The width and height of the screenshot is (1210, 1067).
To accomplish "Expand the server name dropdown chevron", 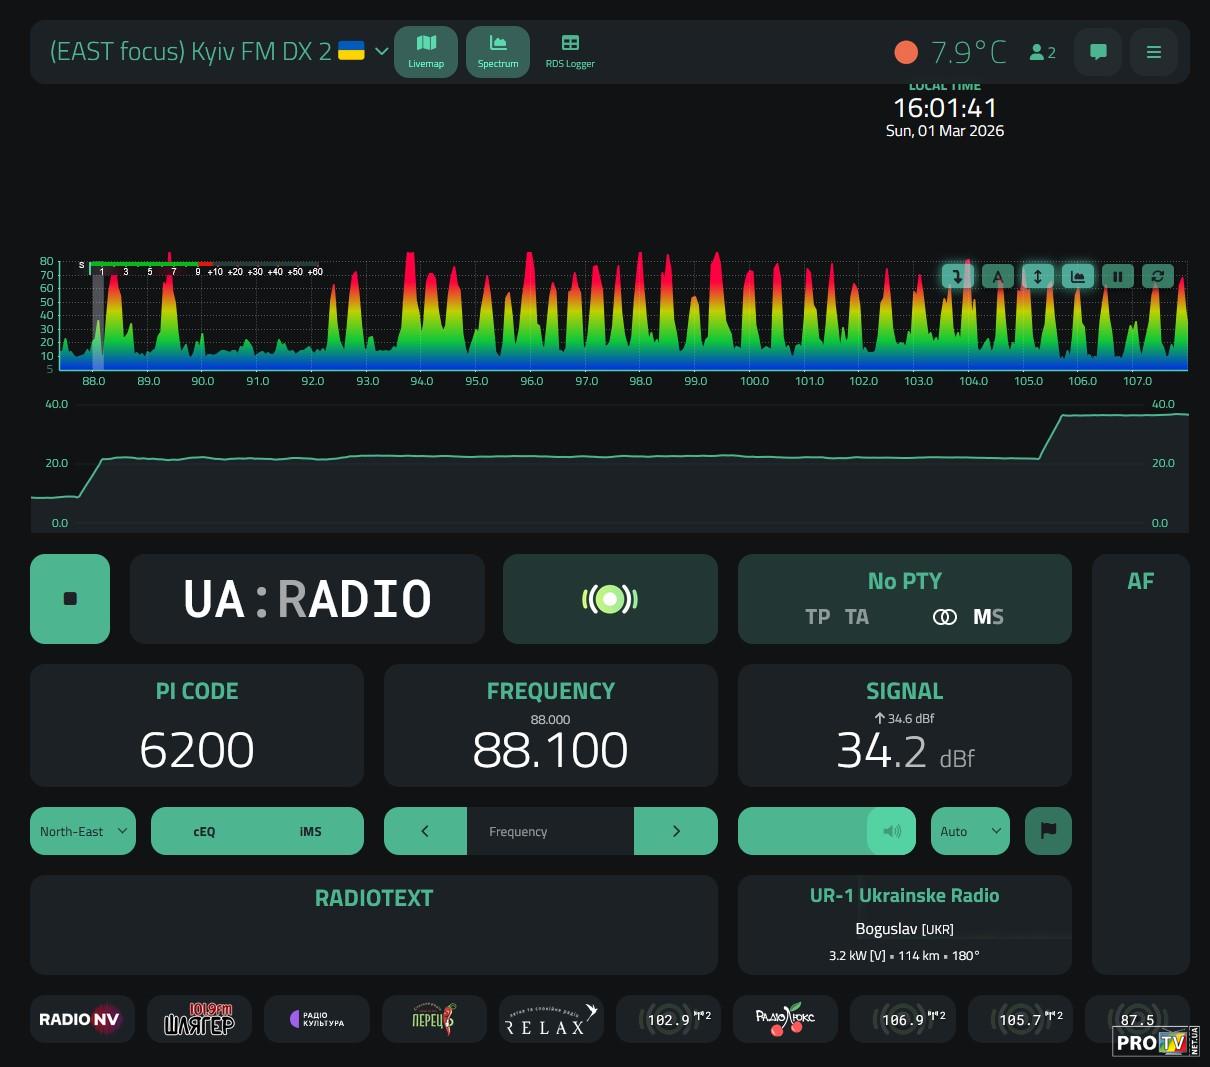I will pyautogui.click(x=381, y=51).
